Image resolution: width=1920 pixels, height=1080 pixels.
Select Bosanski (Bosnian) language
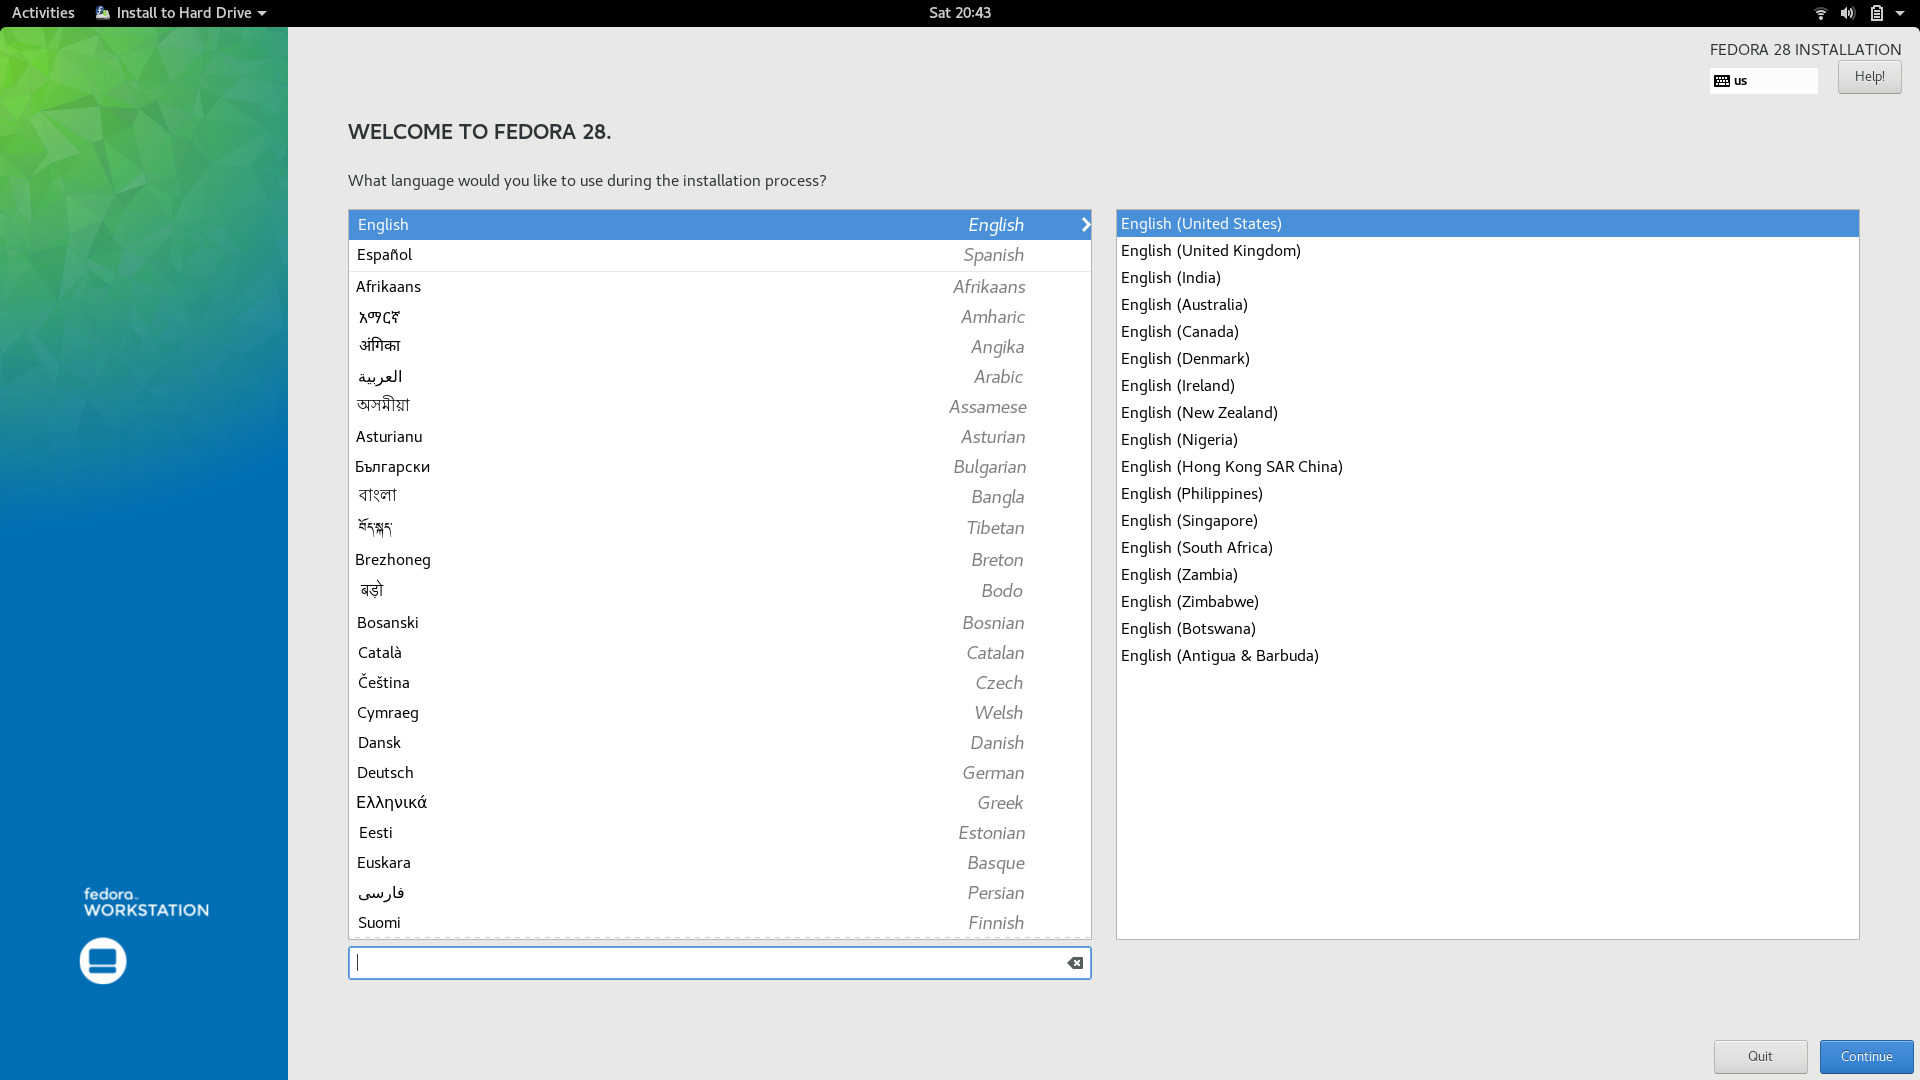click(x=719, y=623)
